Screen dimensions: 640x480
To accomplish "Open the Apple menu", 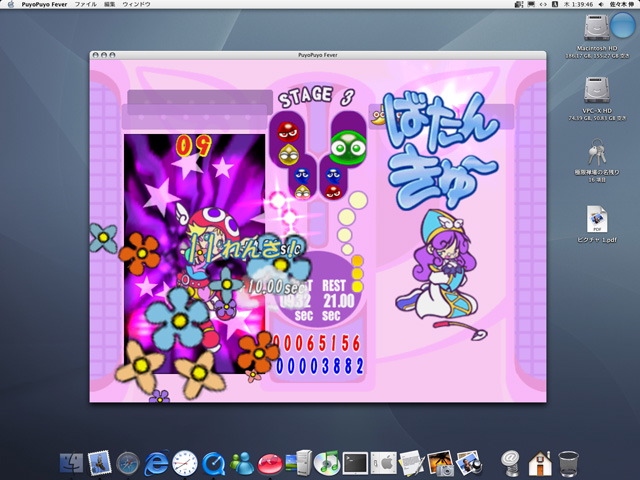I will [x=11, y=4].
